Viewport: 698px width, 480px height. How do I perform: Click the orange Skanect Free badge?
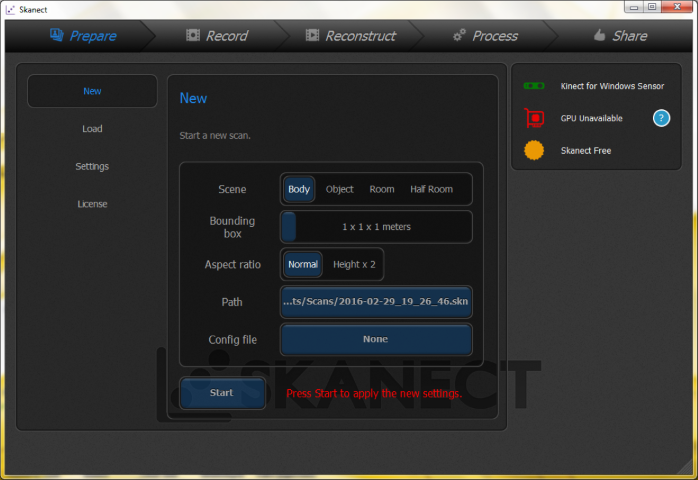tap(534, 150)
